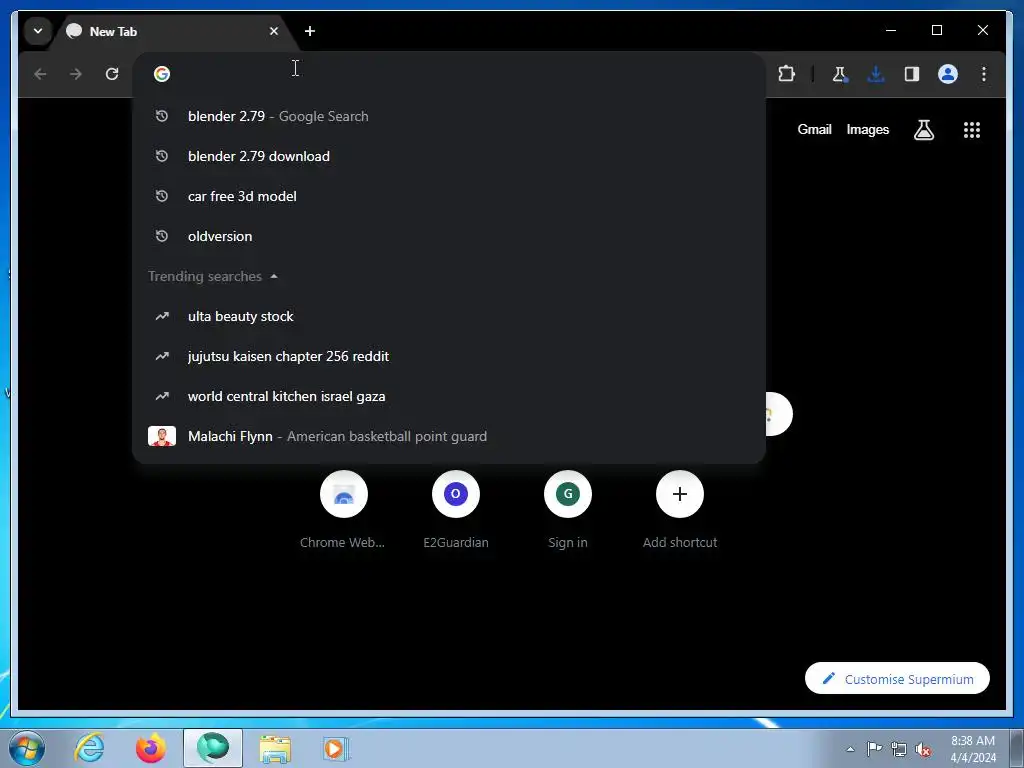Open the profile avatar icon
This screenshot has height=768, width=1024.
tap(948, 74)
